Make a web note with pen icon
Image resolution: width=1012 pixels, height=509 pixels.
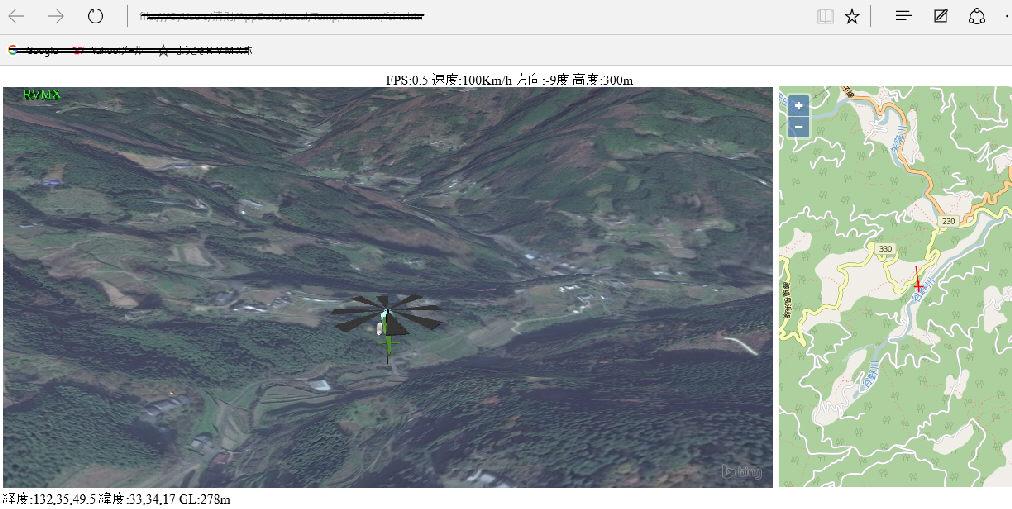click(940, 16)
